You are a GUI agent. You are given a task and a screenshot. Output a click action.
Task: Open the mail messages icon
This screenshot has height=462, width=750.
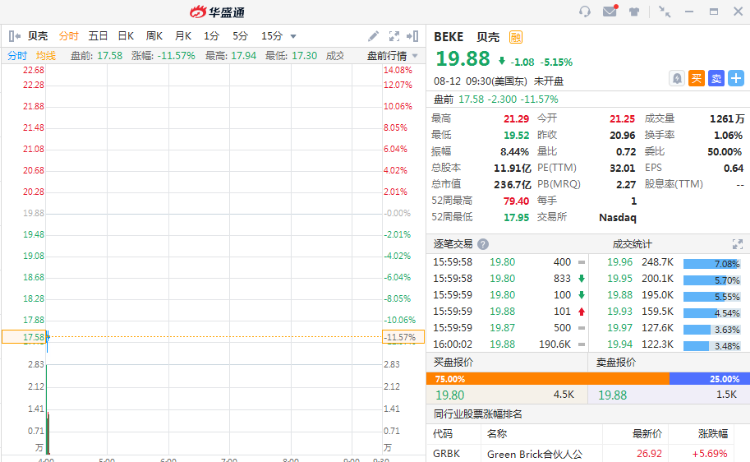click(609, 12)
